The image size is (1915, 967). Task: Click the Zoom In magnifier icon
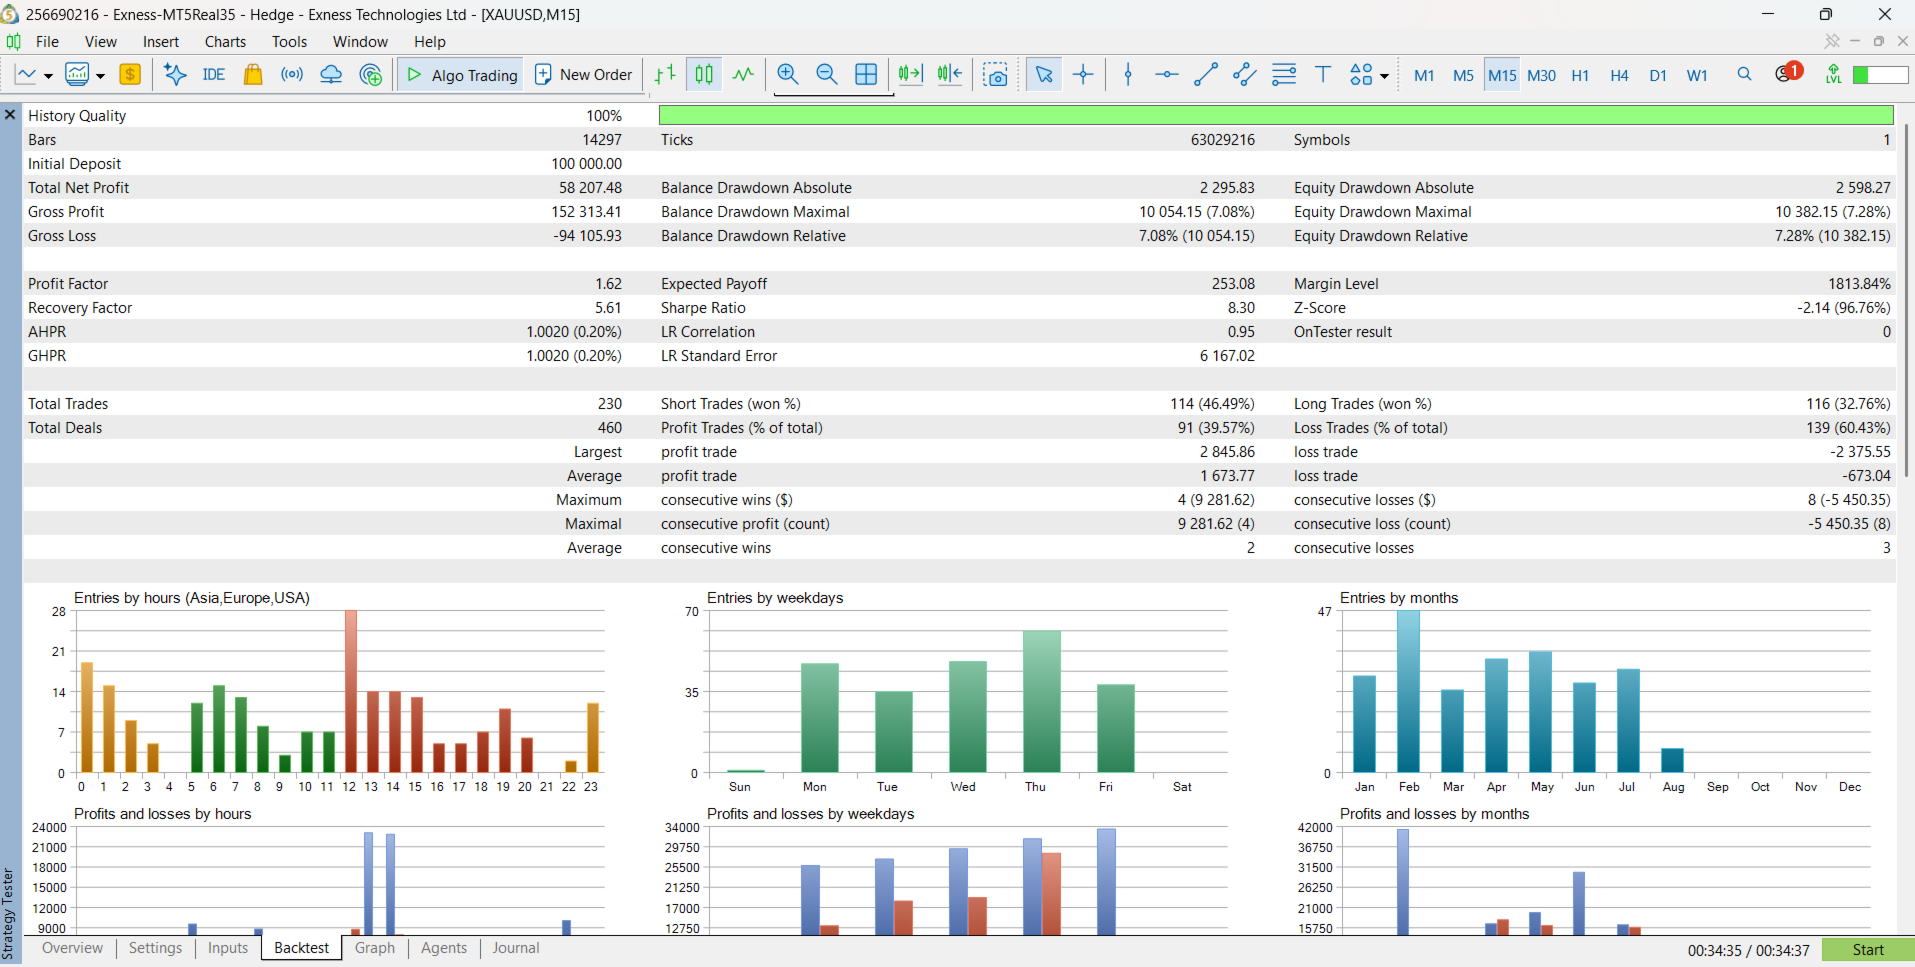788,75
